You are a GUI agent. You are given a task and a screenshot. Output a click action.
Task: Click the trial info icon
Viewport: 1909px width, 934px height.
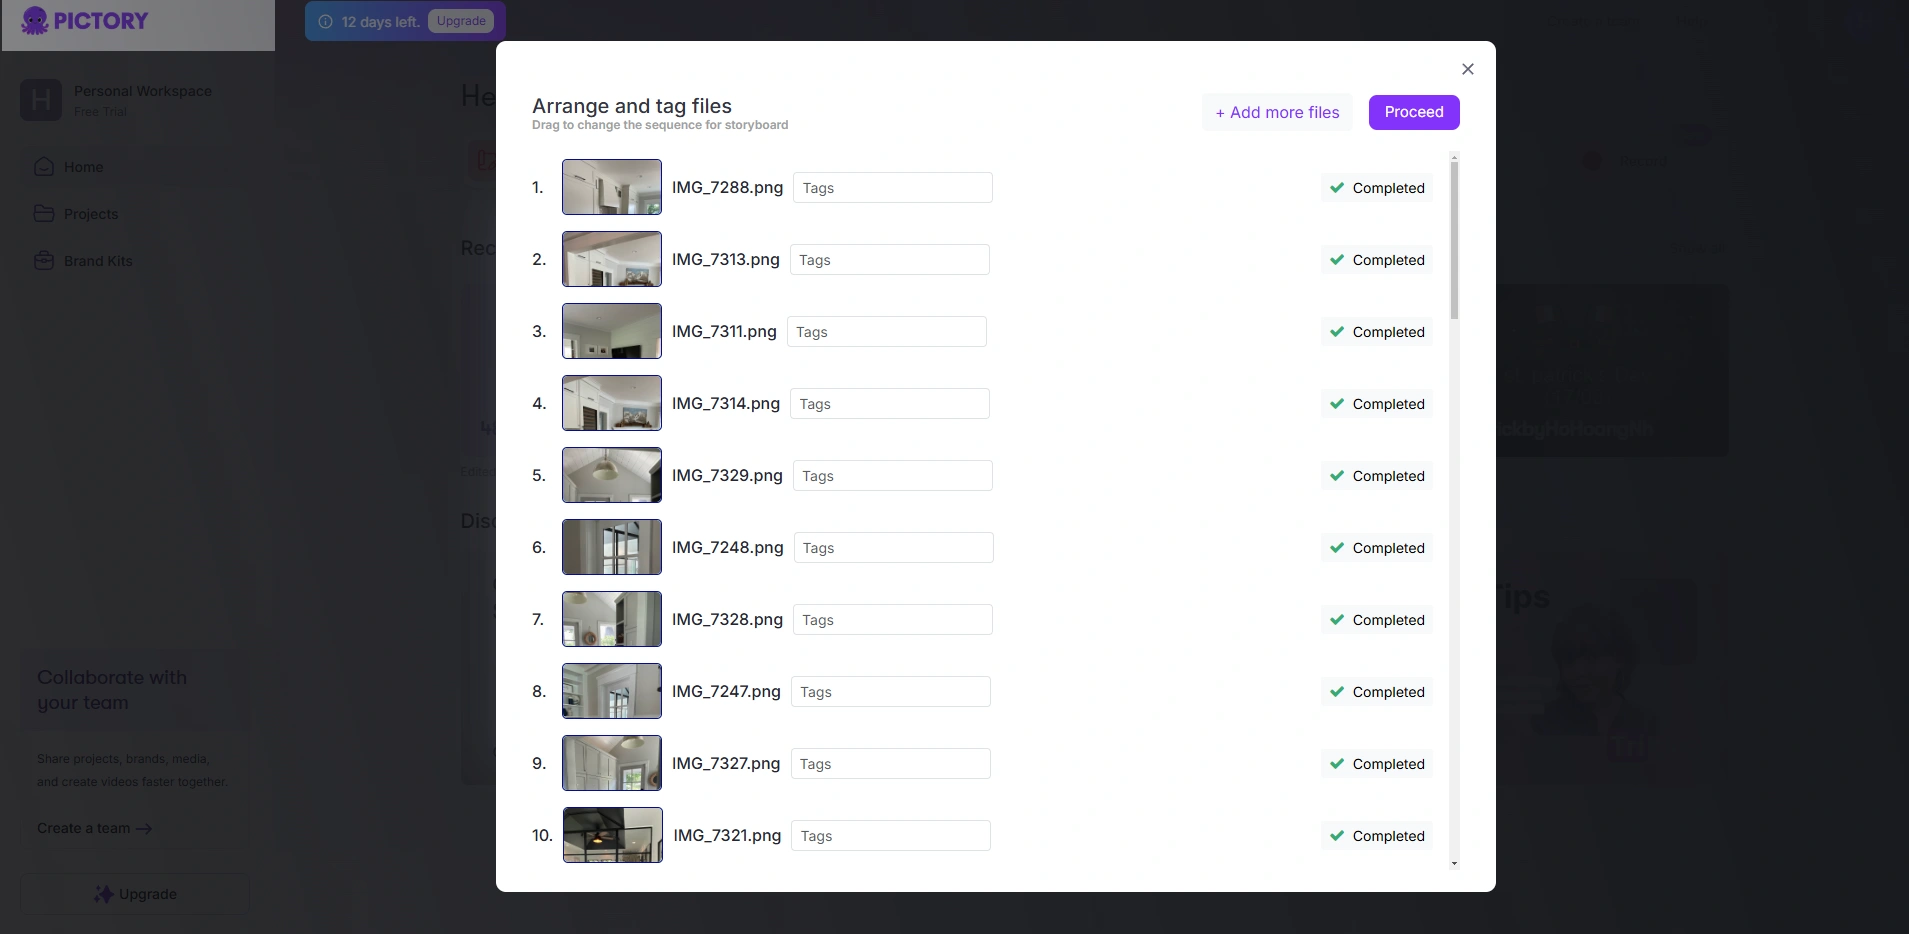(x=325, y=21)
